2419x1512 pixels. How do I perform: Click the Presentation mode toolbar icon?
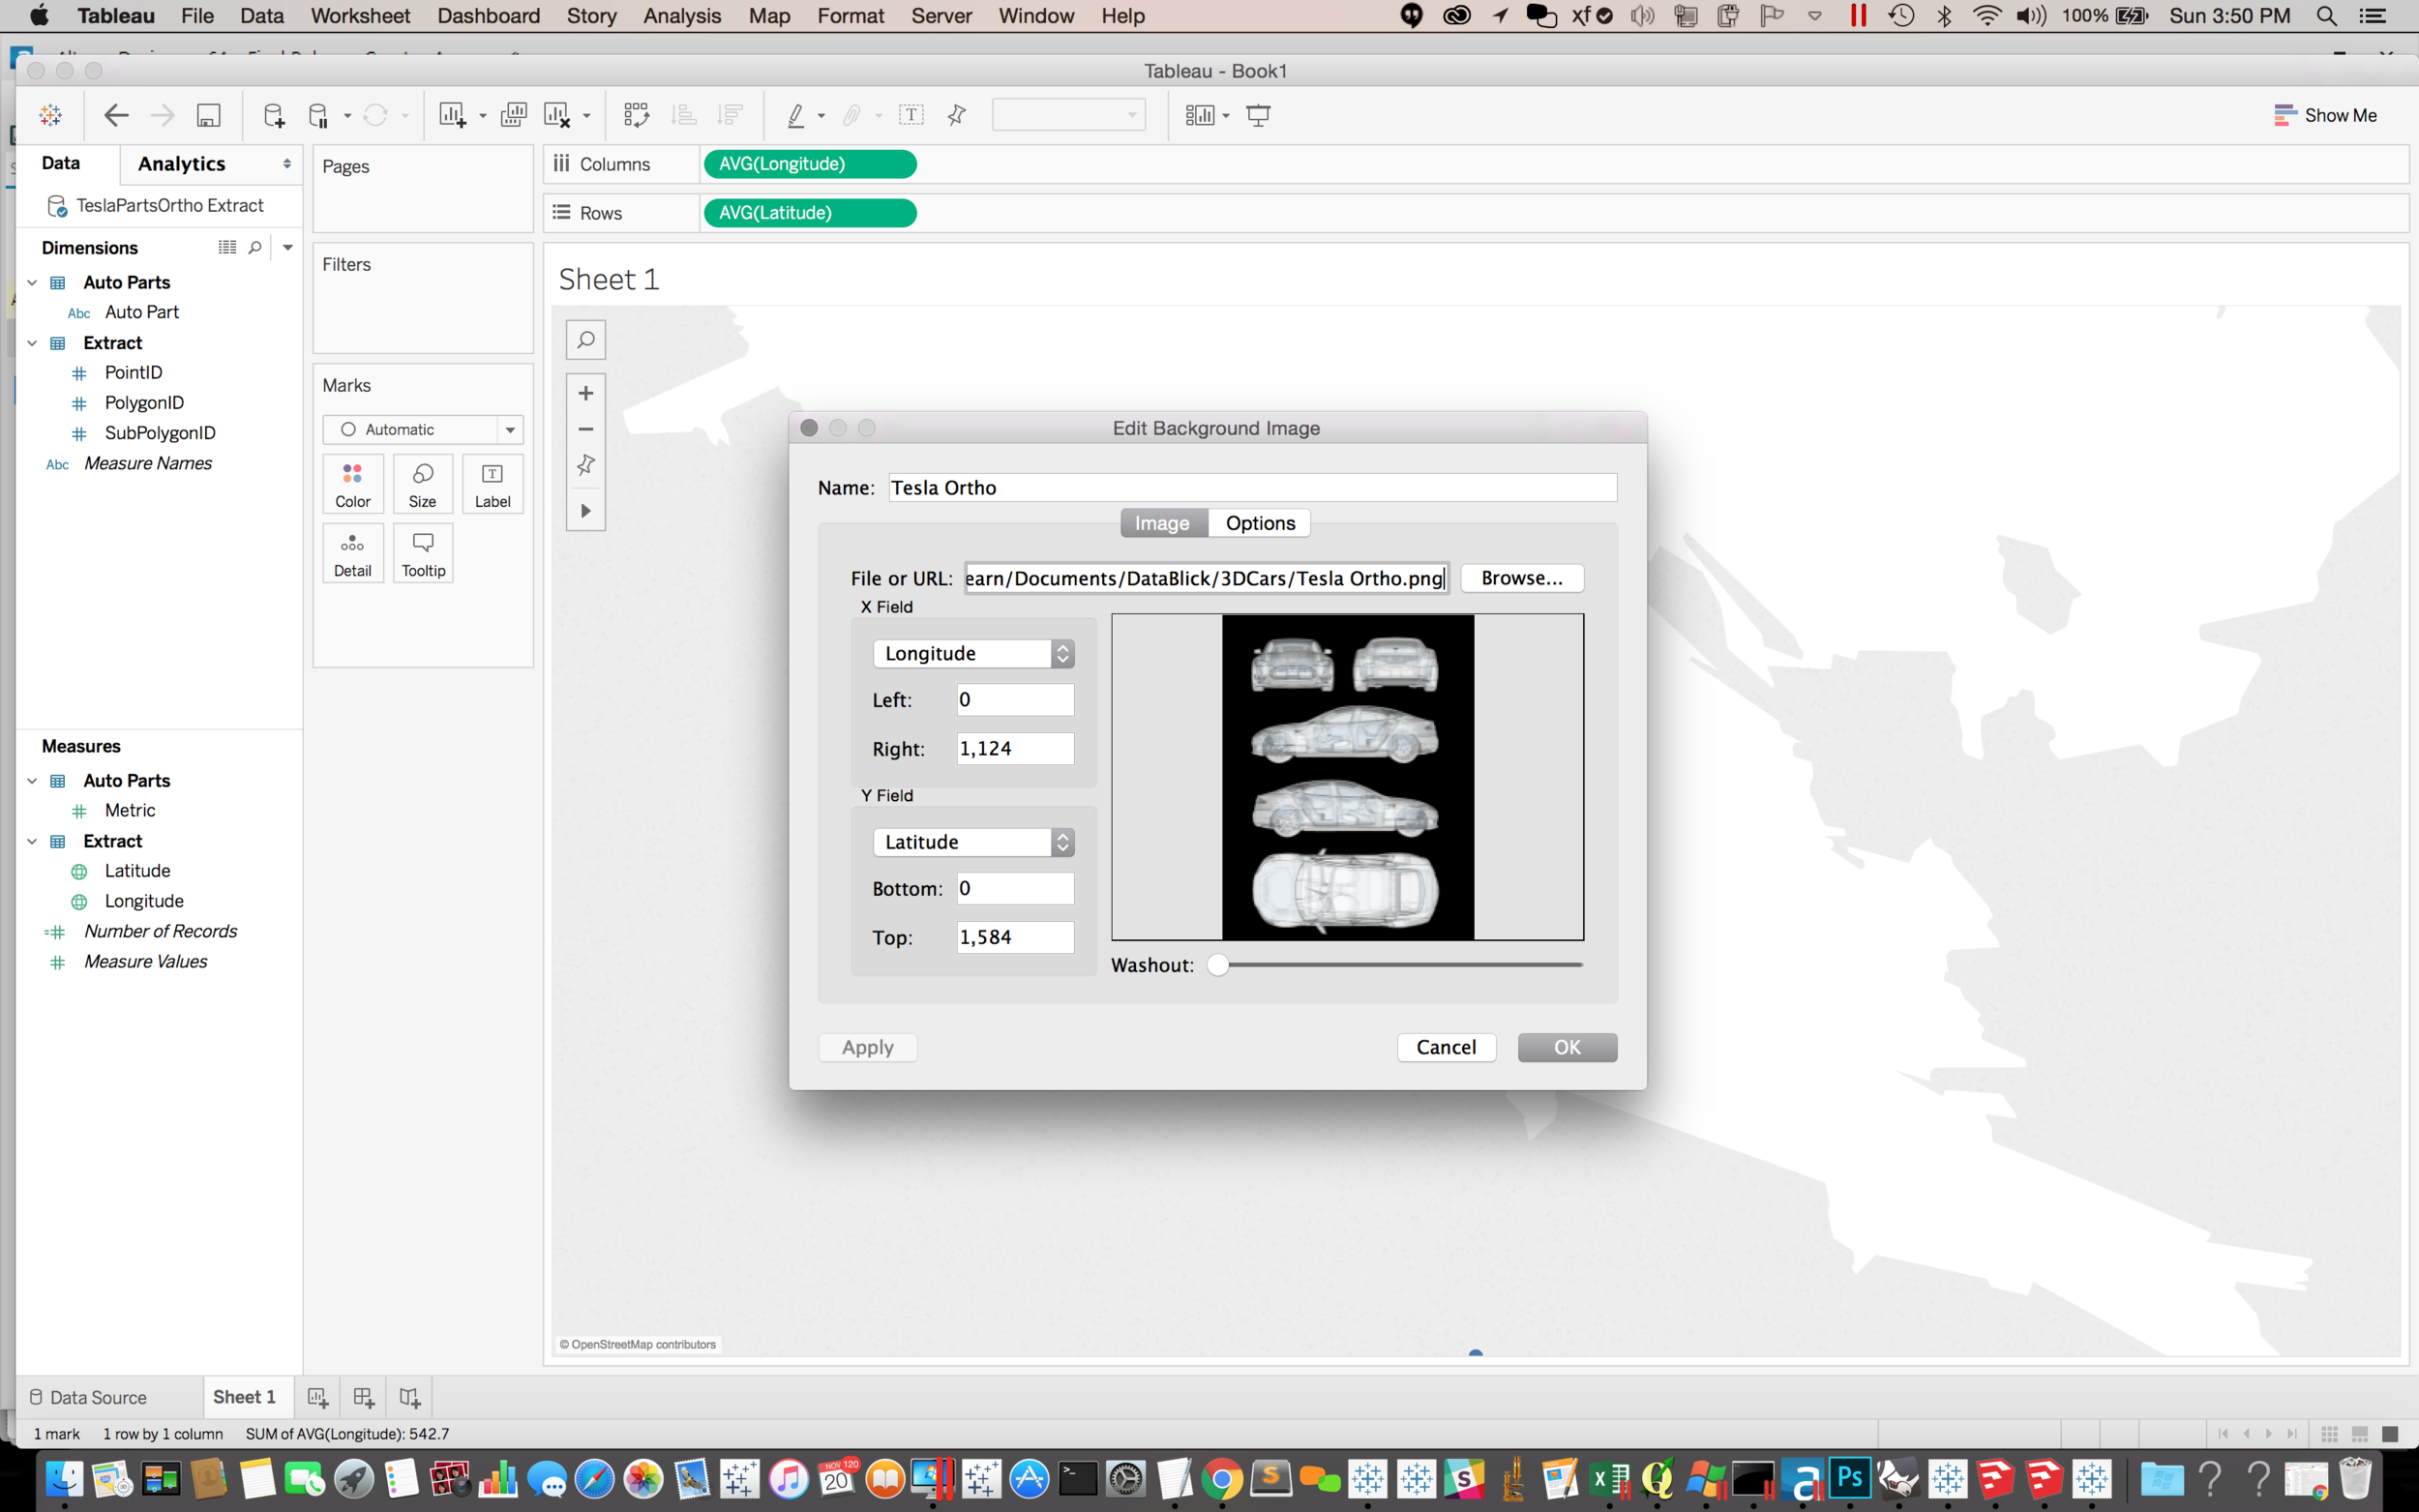click(x=1258, y=115)
